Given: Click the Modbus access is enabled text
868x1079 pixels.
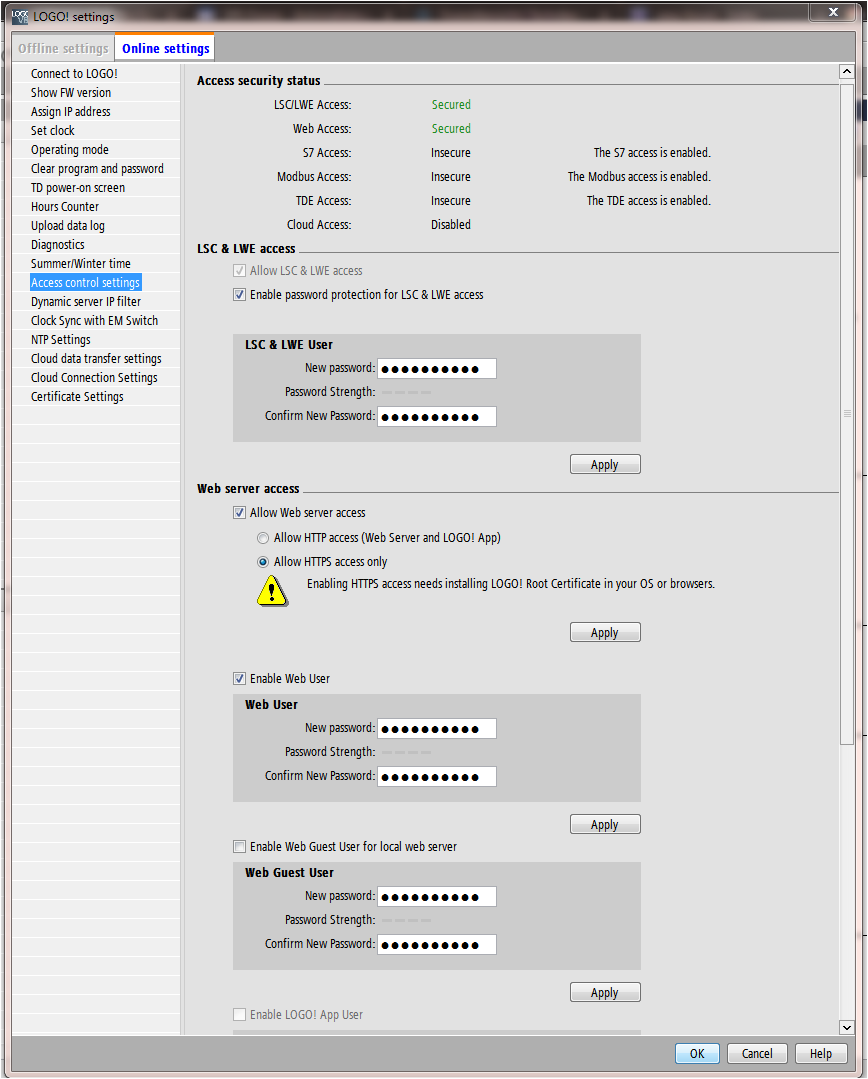Looking at the screenshot, I should click(x=639, y=177).
